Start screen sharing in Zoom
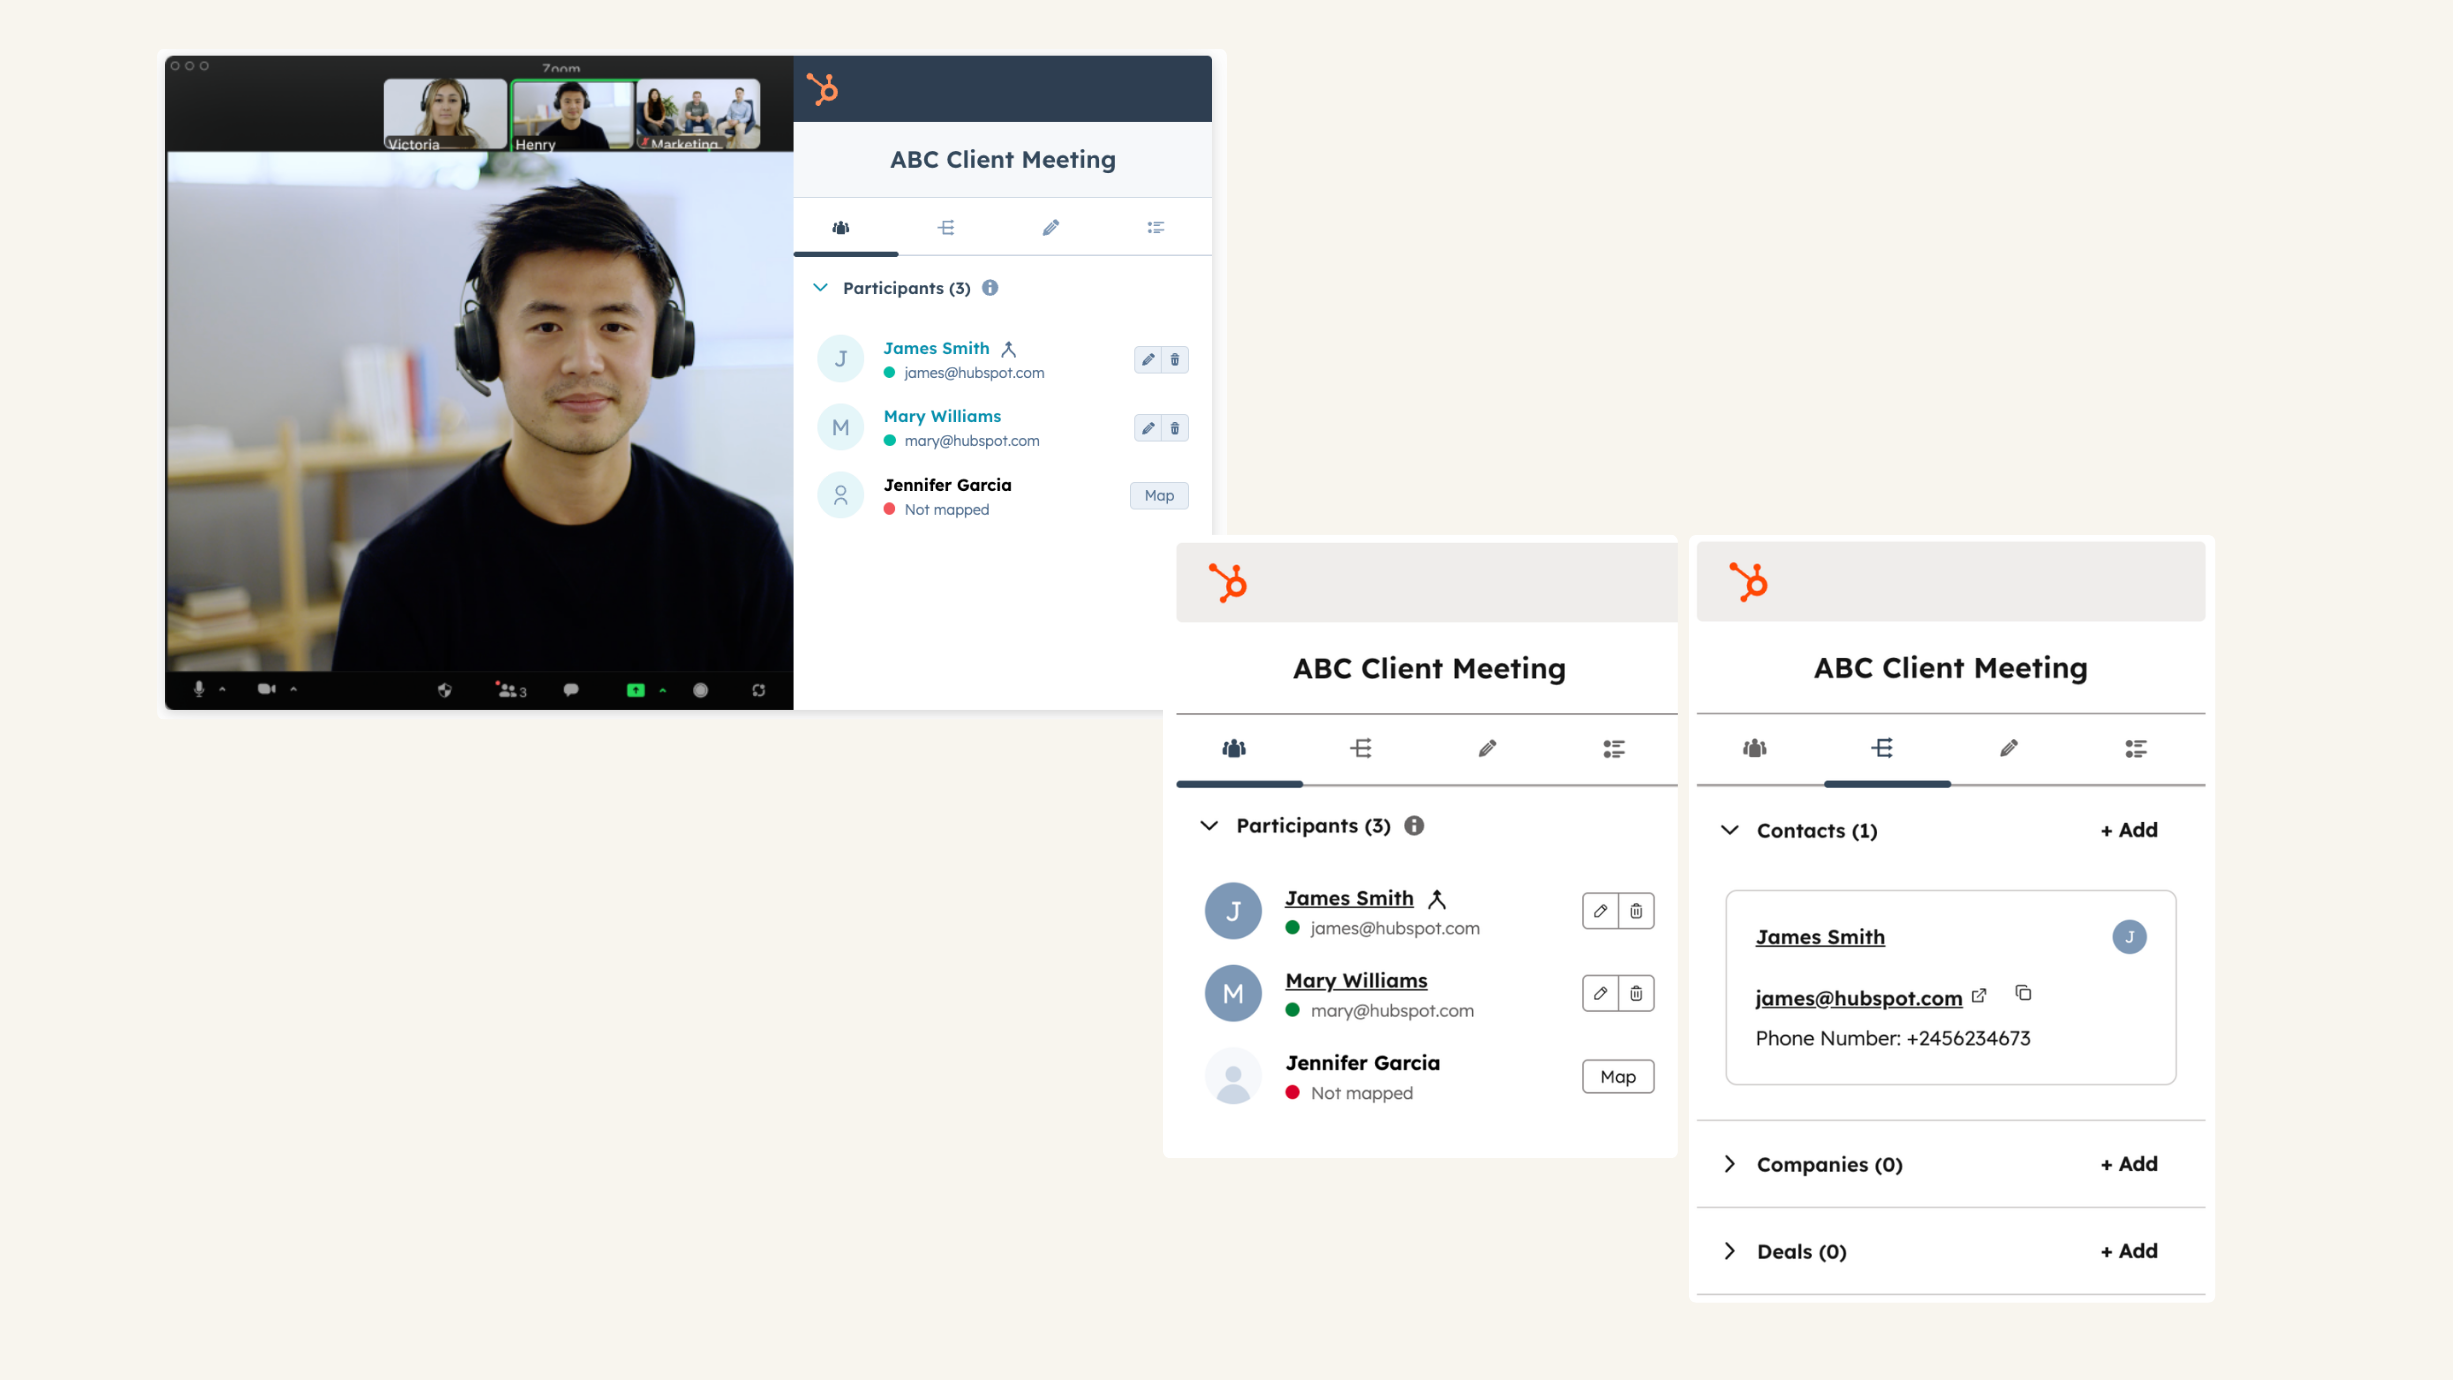The height and width of the screenshot is (1380, 2453). click(634, 690)
